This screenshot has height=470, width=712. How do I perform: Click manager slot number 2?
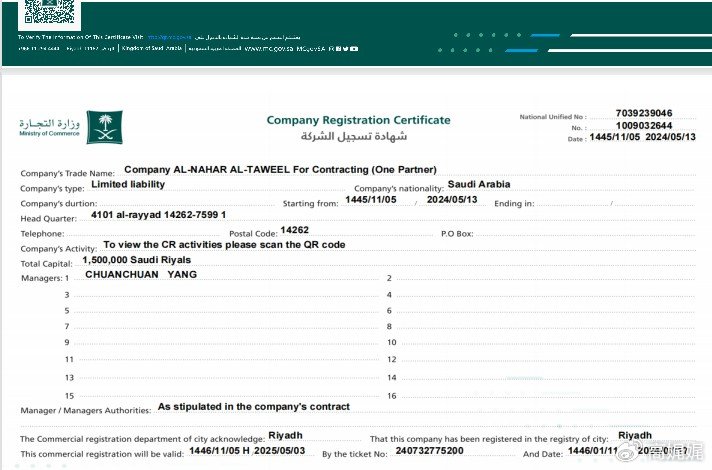(389, 278)
